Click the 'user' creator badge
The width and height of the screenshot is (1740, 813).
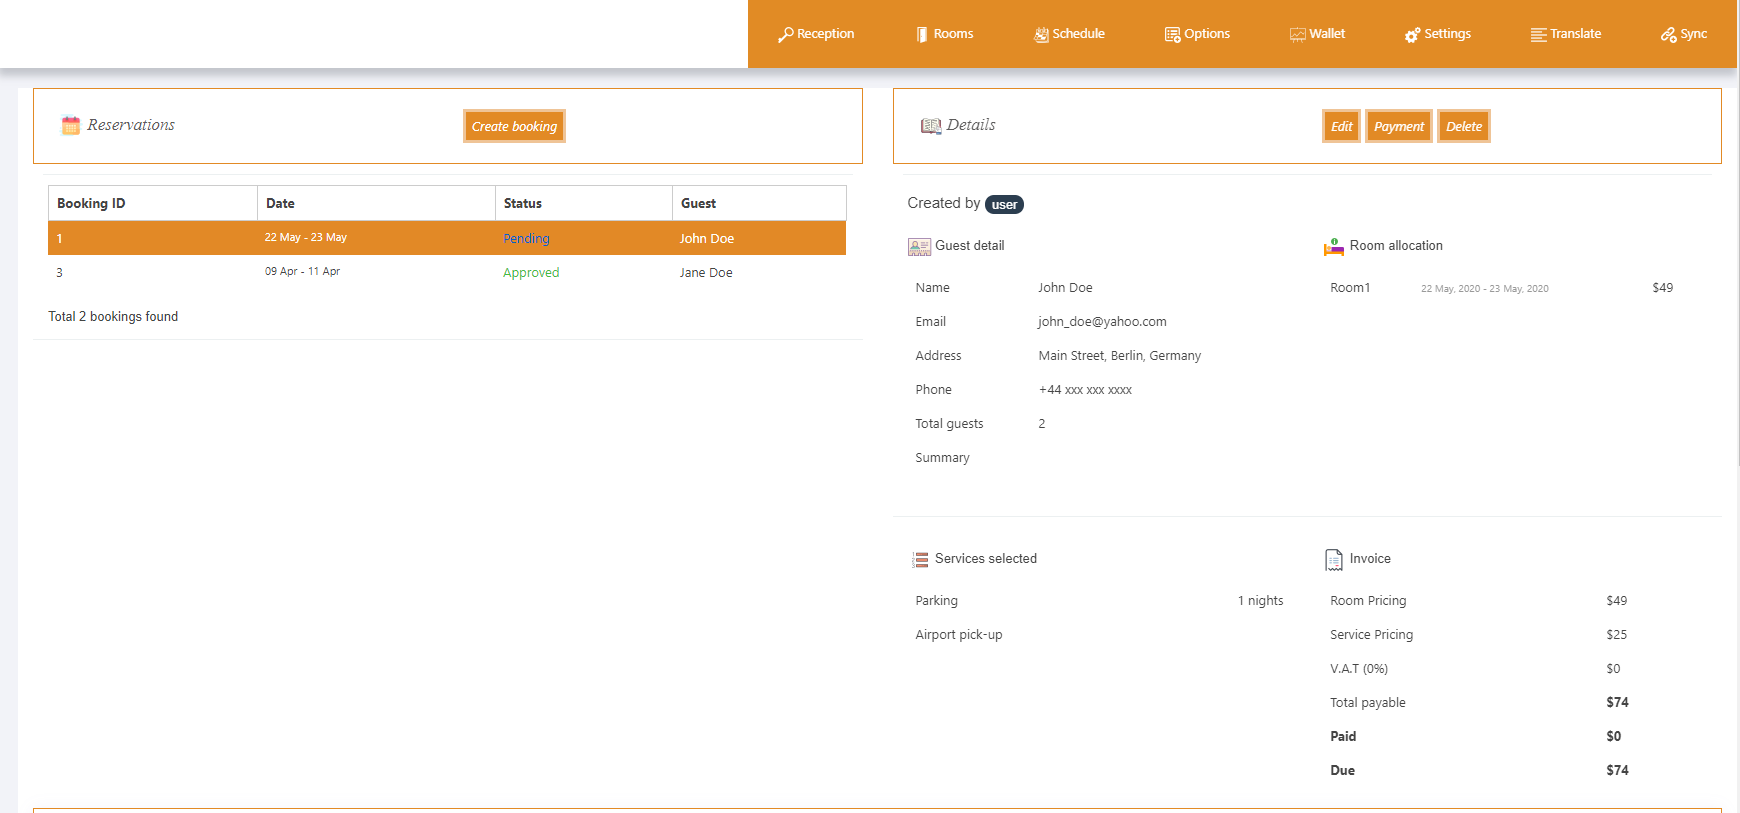pos(1004,205)
